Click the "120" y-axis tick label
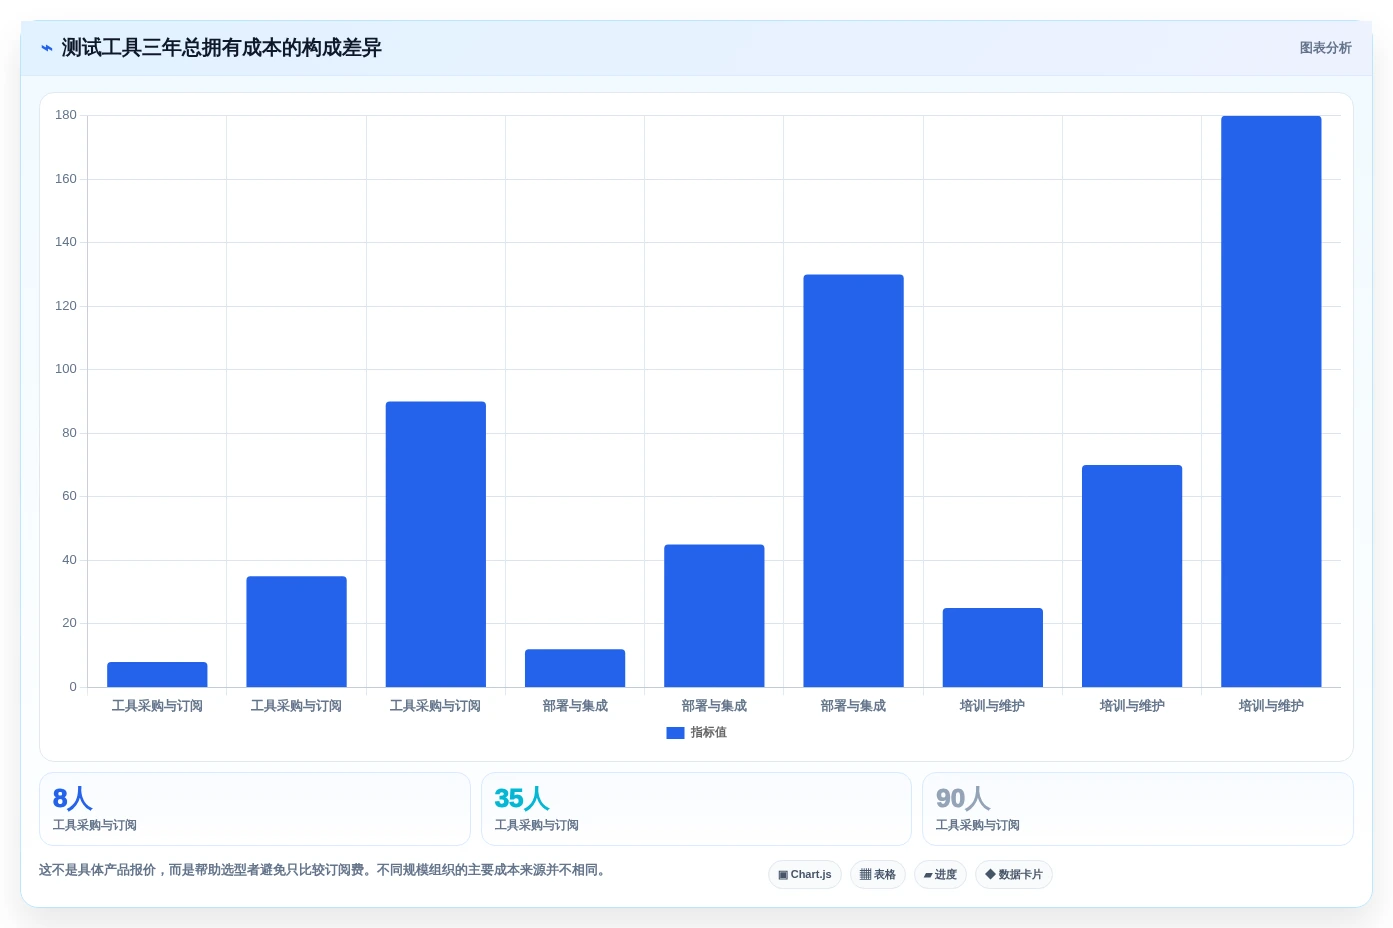Viewport: 1393px width, 928px height. 66,306
